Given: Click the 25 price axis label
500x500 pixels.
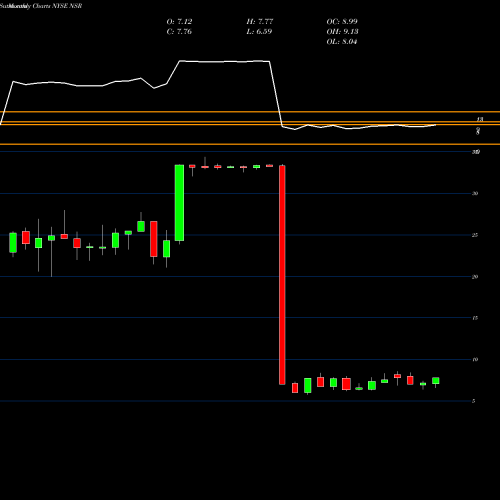Looking at the screenshot, I should coord(475,235).
